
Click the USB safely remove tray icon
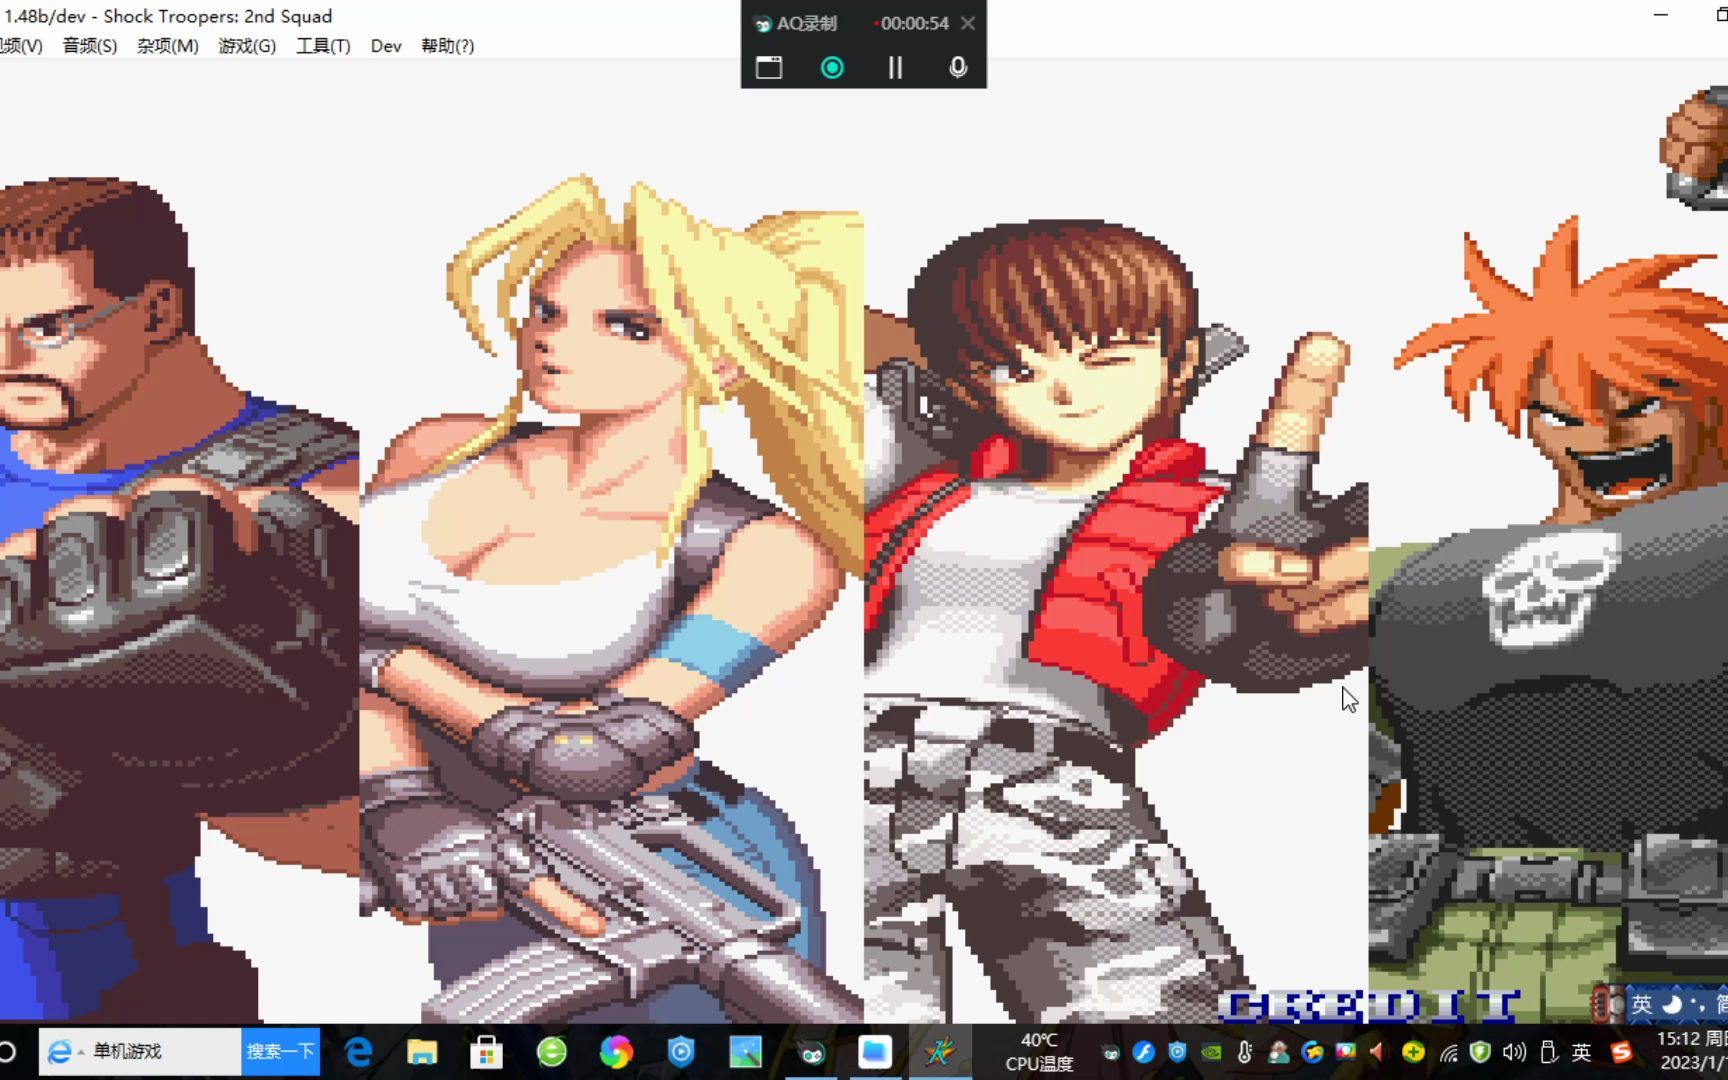pos(1549,1052)
